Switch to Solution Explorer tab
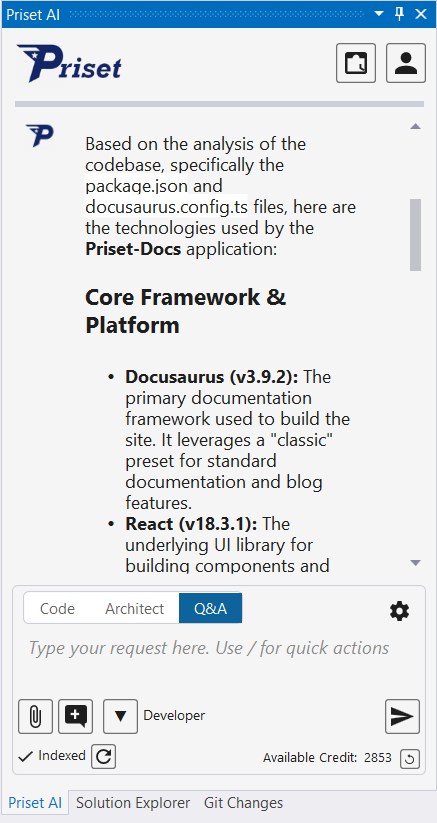The height and width of the screenshot is (823, 437). pos(133,803)
